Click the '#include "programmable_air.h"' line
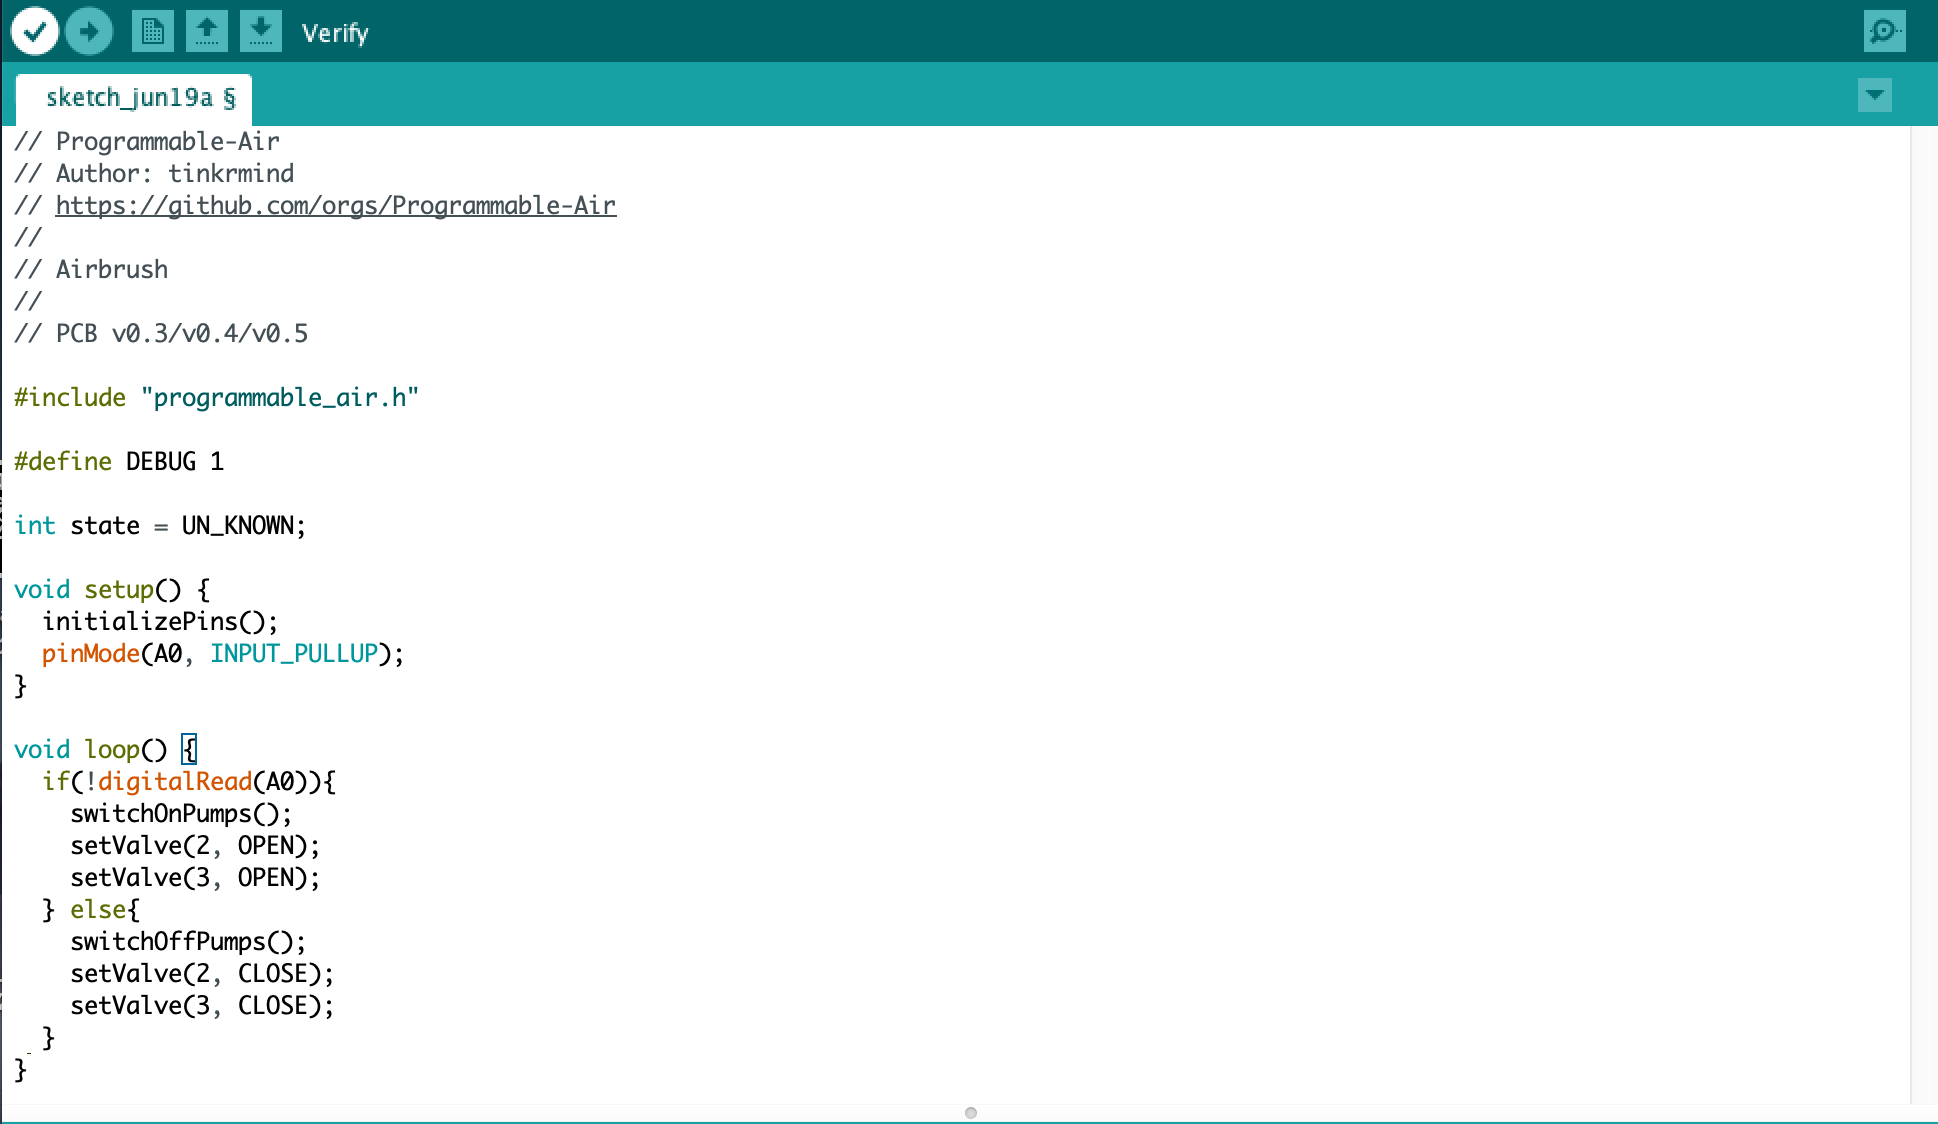The height and width of the screenshot is (1124, 1938). [x=216, y=397]
